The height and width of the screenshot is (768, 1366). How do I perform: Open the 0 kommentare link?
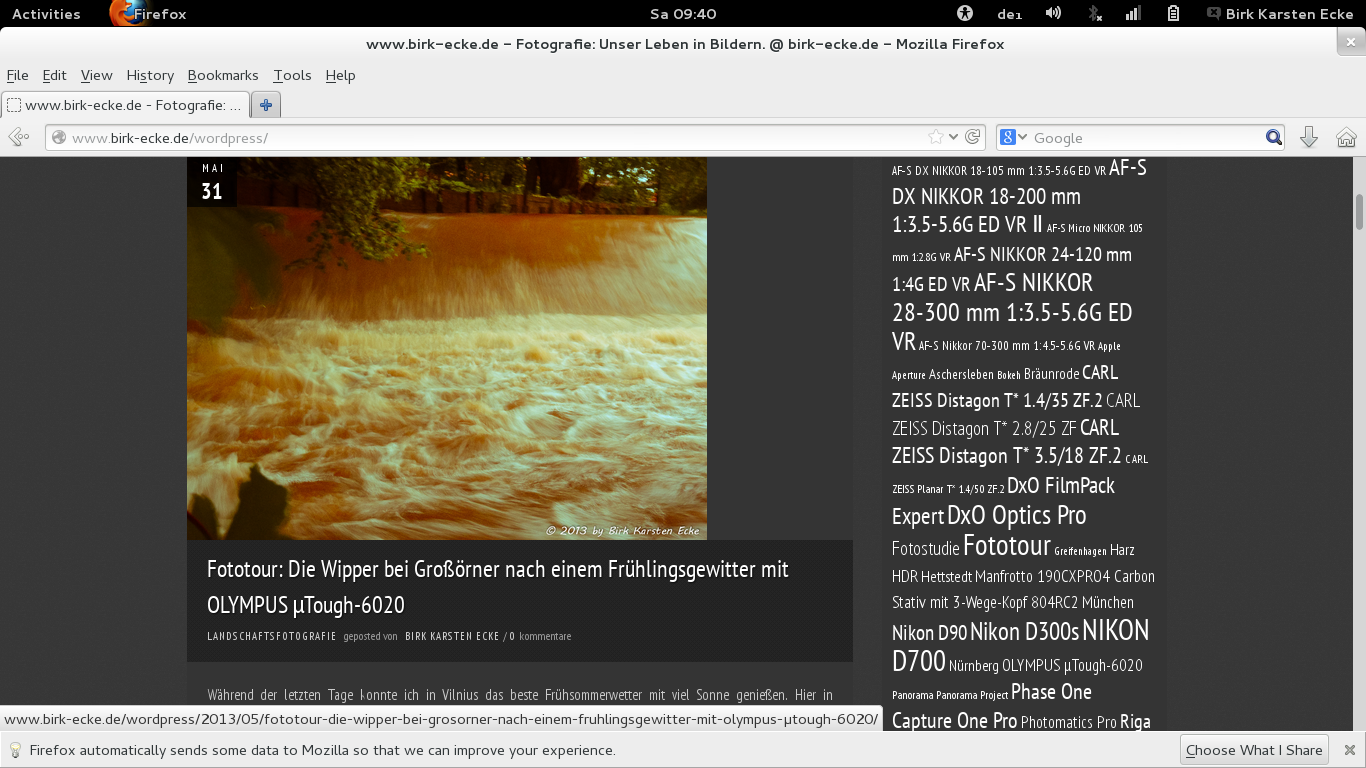point(540,636)
